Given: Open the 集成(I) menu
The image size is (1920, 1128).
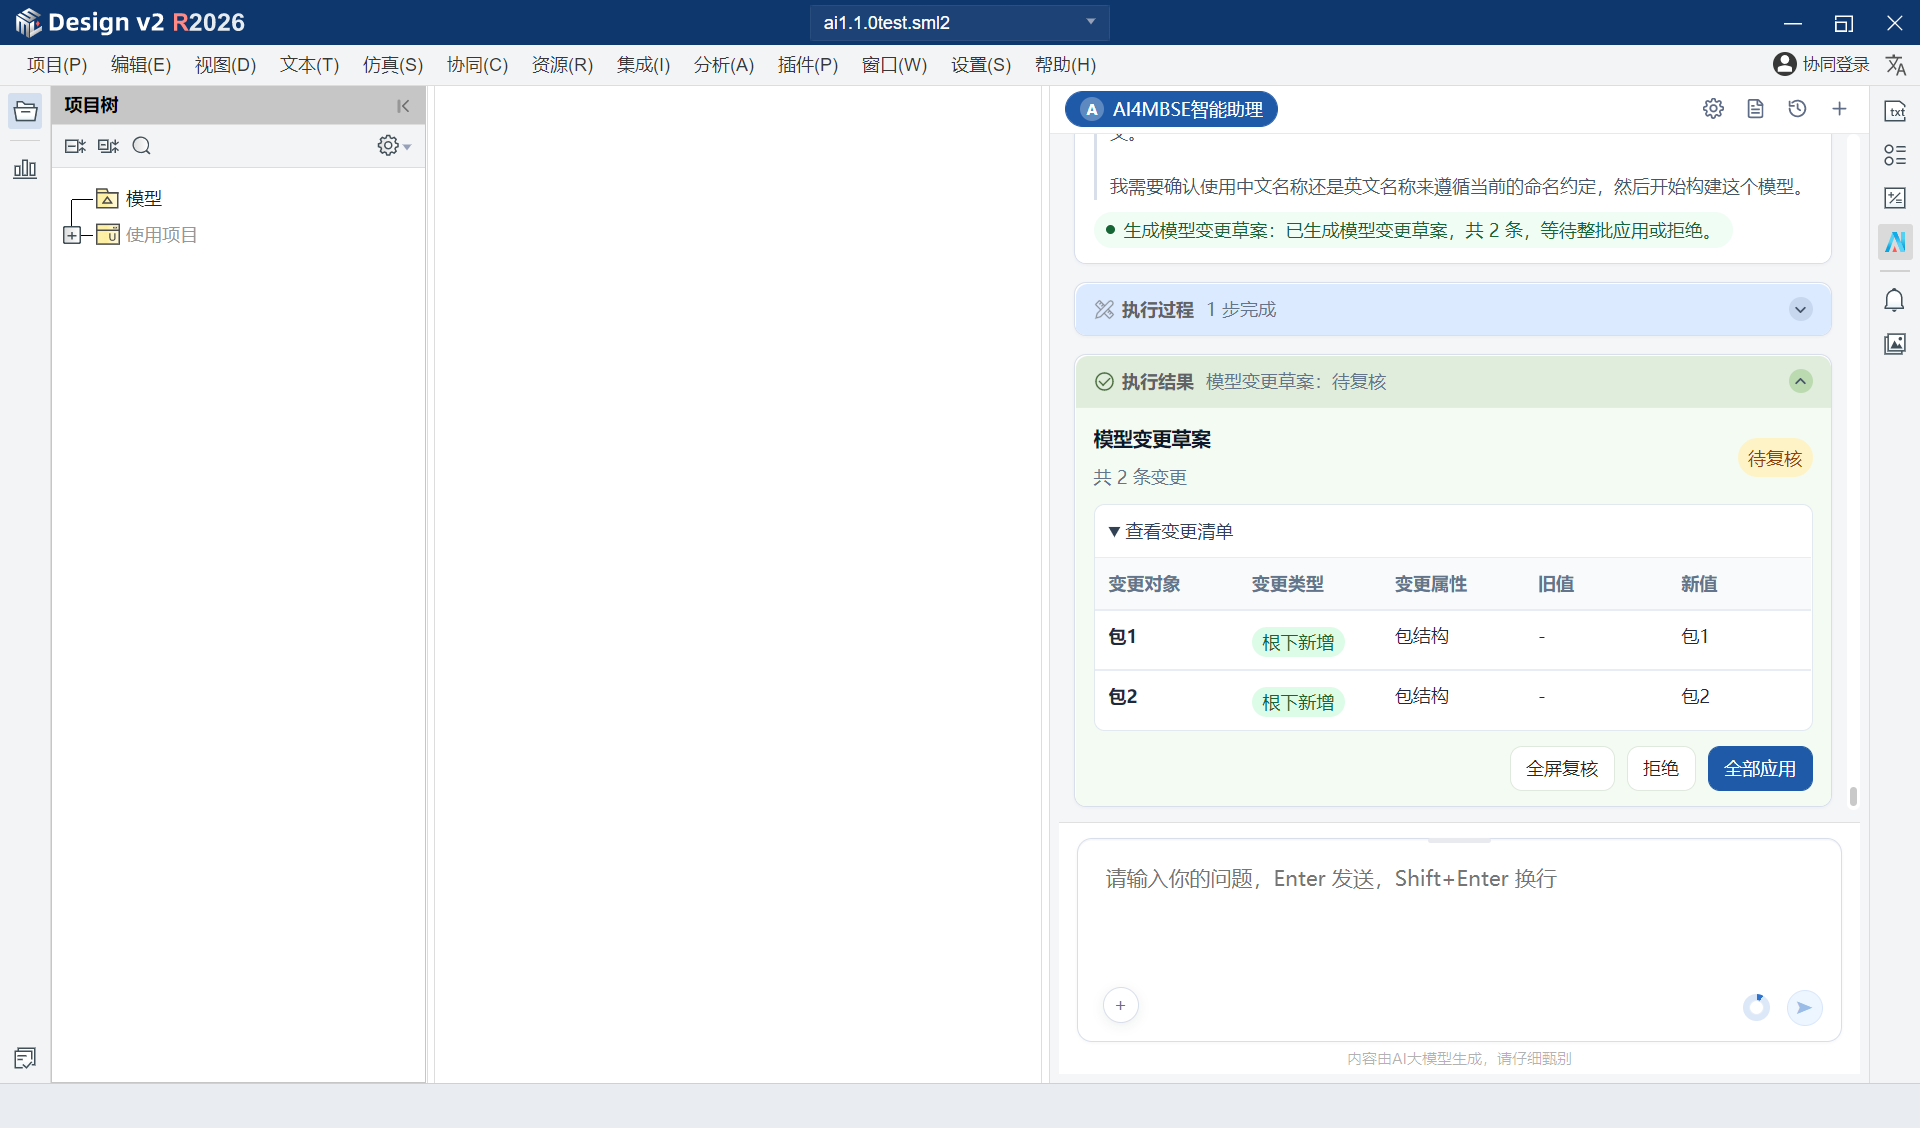Looking at the screenshot, I should click(x=643, y=65).
